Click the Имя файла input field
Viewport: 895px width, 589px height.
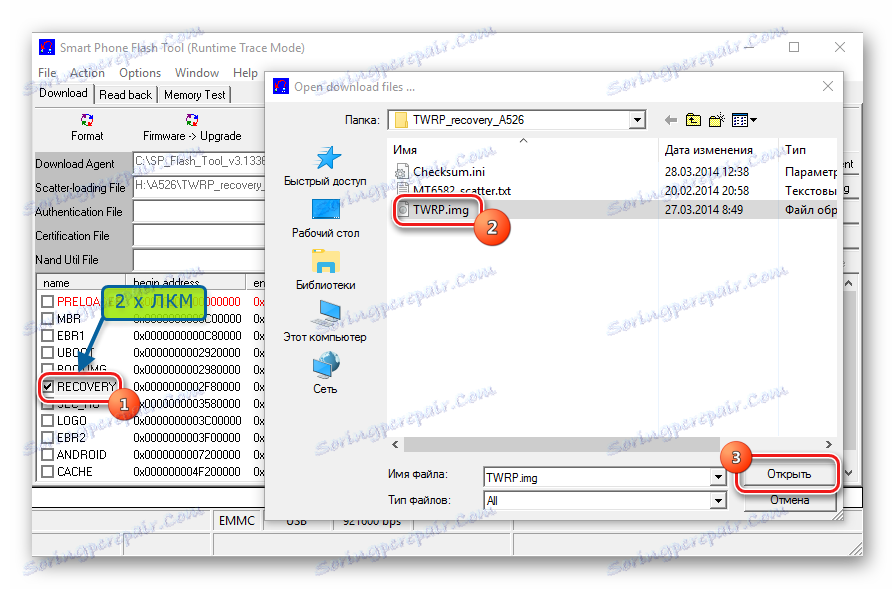[x=597, y=477]
